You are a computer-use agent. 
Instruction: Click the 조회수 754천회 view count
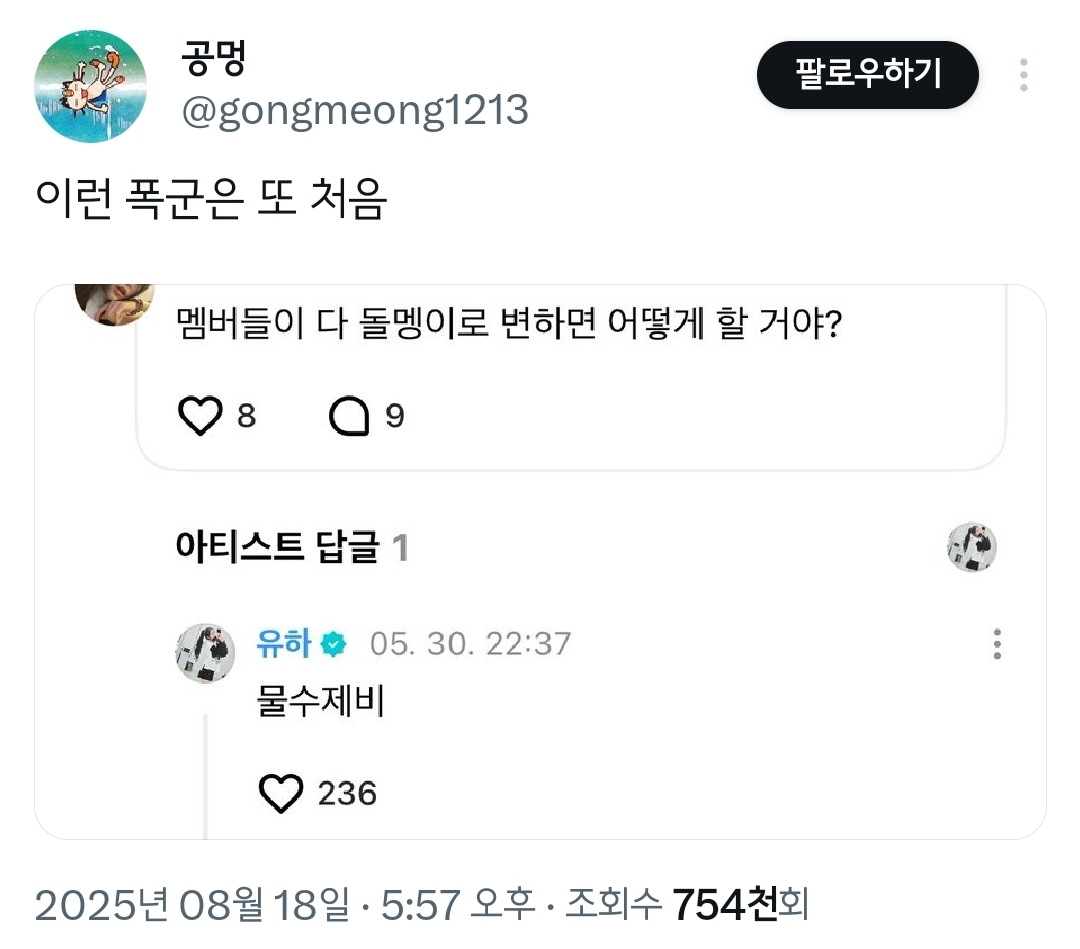[687, 905]
